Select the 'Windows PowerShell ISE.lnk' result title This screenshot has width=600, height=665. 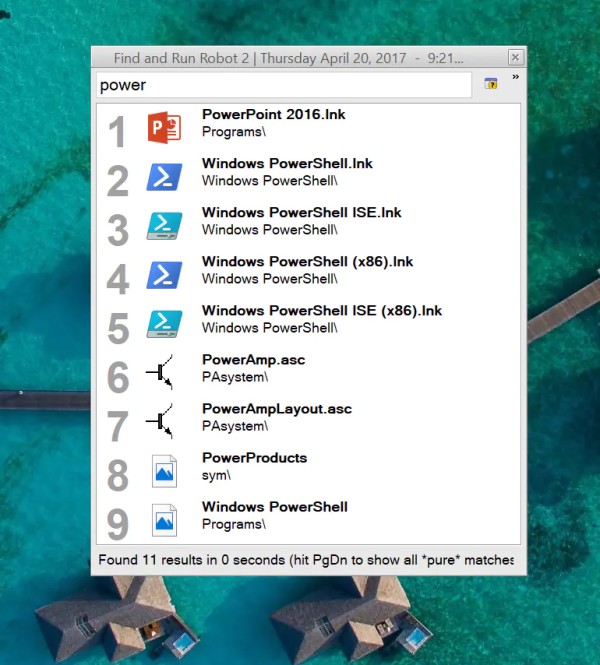tap(301, 212)
